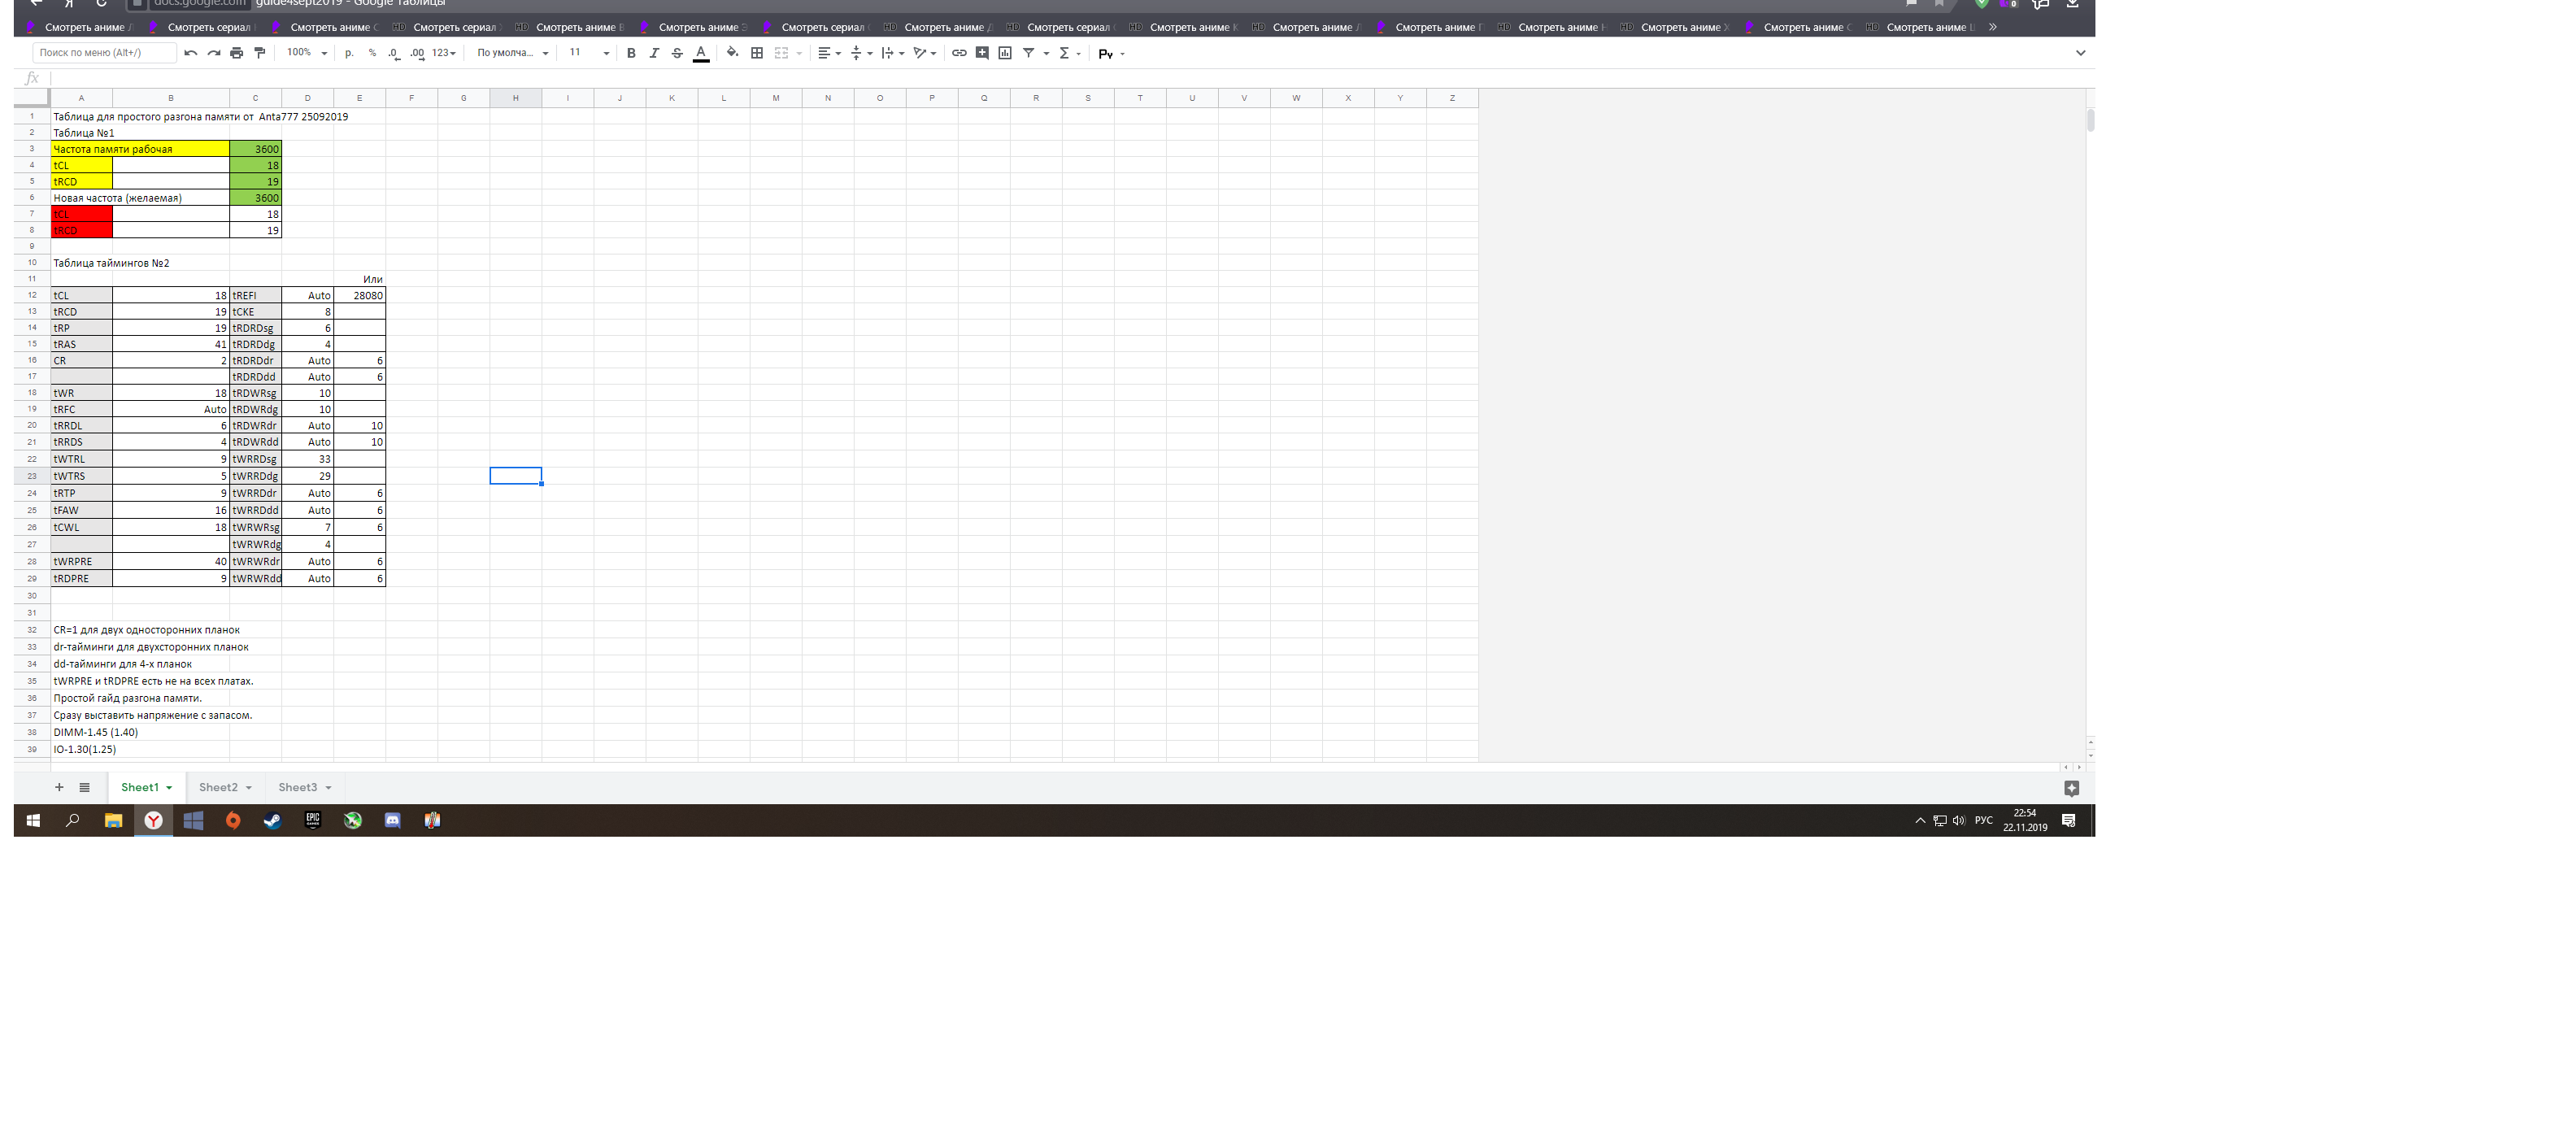
Task: Add a comment with the toolbar icon
Action: [x=982, y=53]
